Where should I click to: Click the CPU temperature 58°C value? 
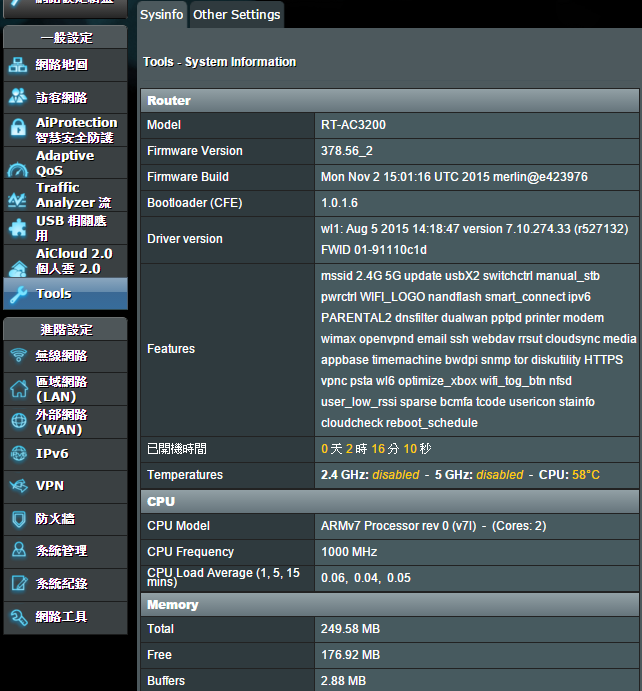(586, 475)
